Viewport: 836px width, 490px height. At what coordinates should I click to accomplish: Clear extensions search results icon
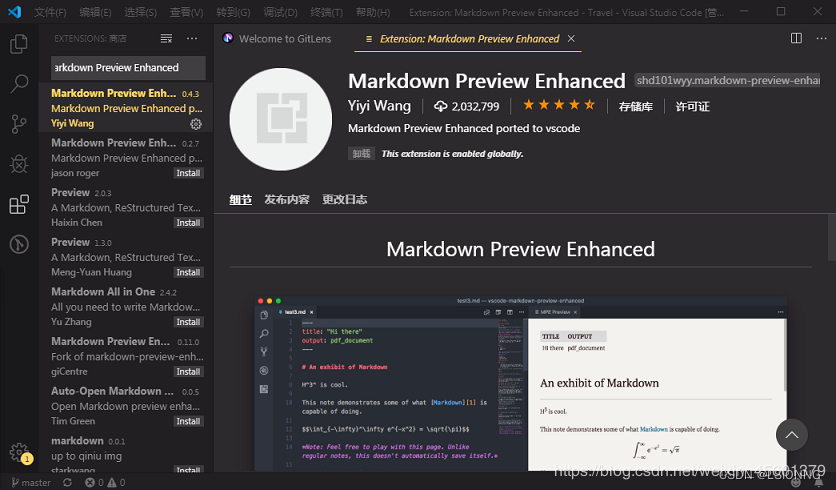166,38
